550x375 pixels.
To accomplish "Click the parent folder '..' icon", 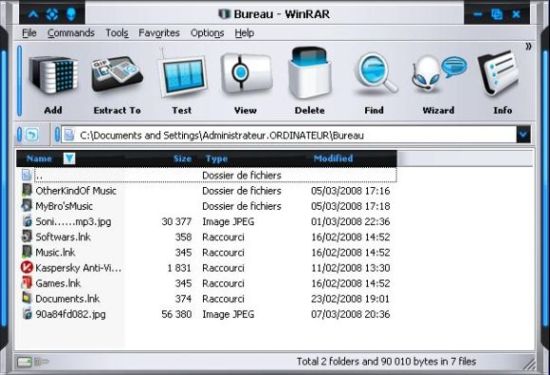I will coord(27,175).
